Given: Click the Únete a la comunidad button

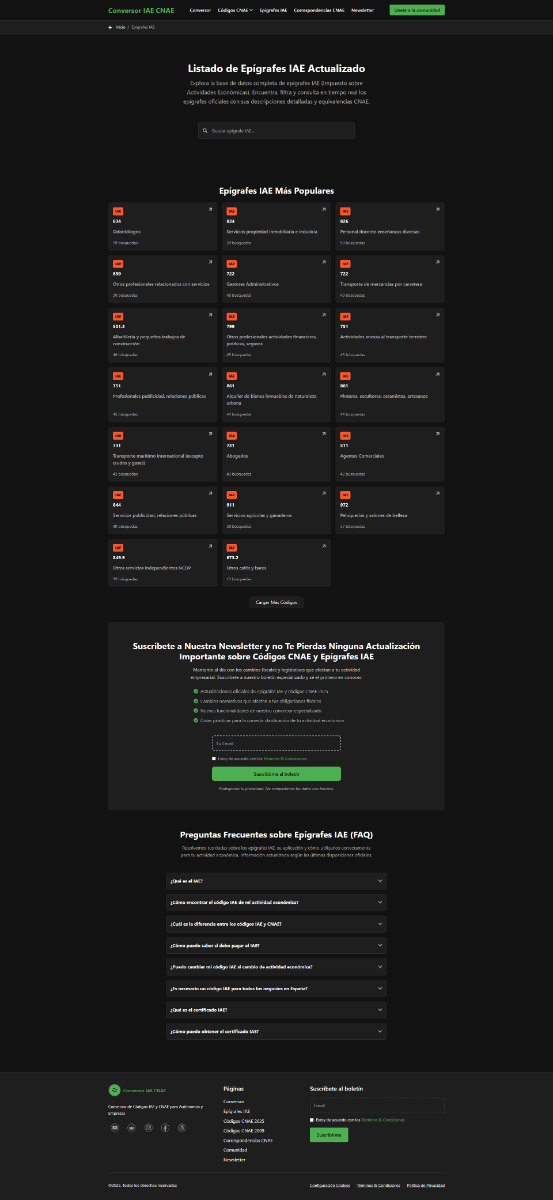Looking at the screenshot, I should tap(417, 9).
